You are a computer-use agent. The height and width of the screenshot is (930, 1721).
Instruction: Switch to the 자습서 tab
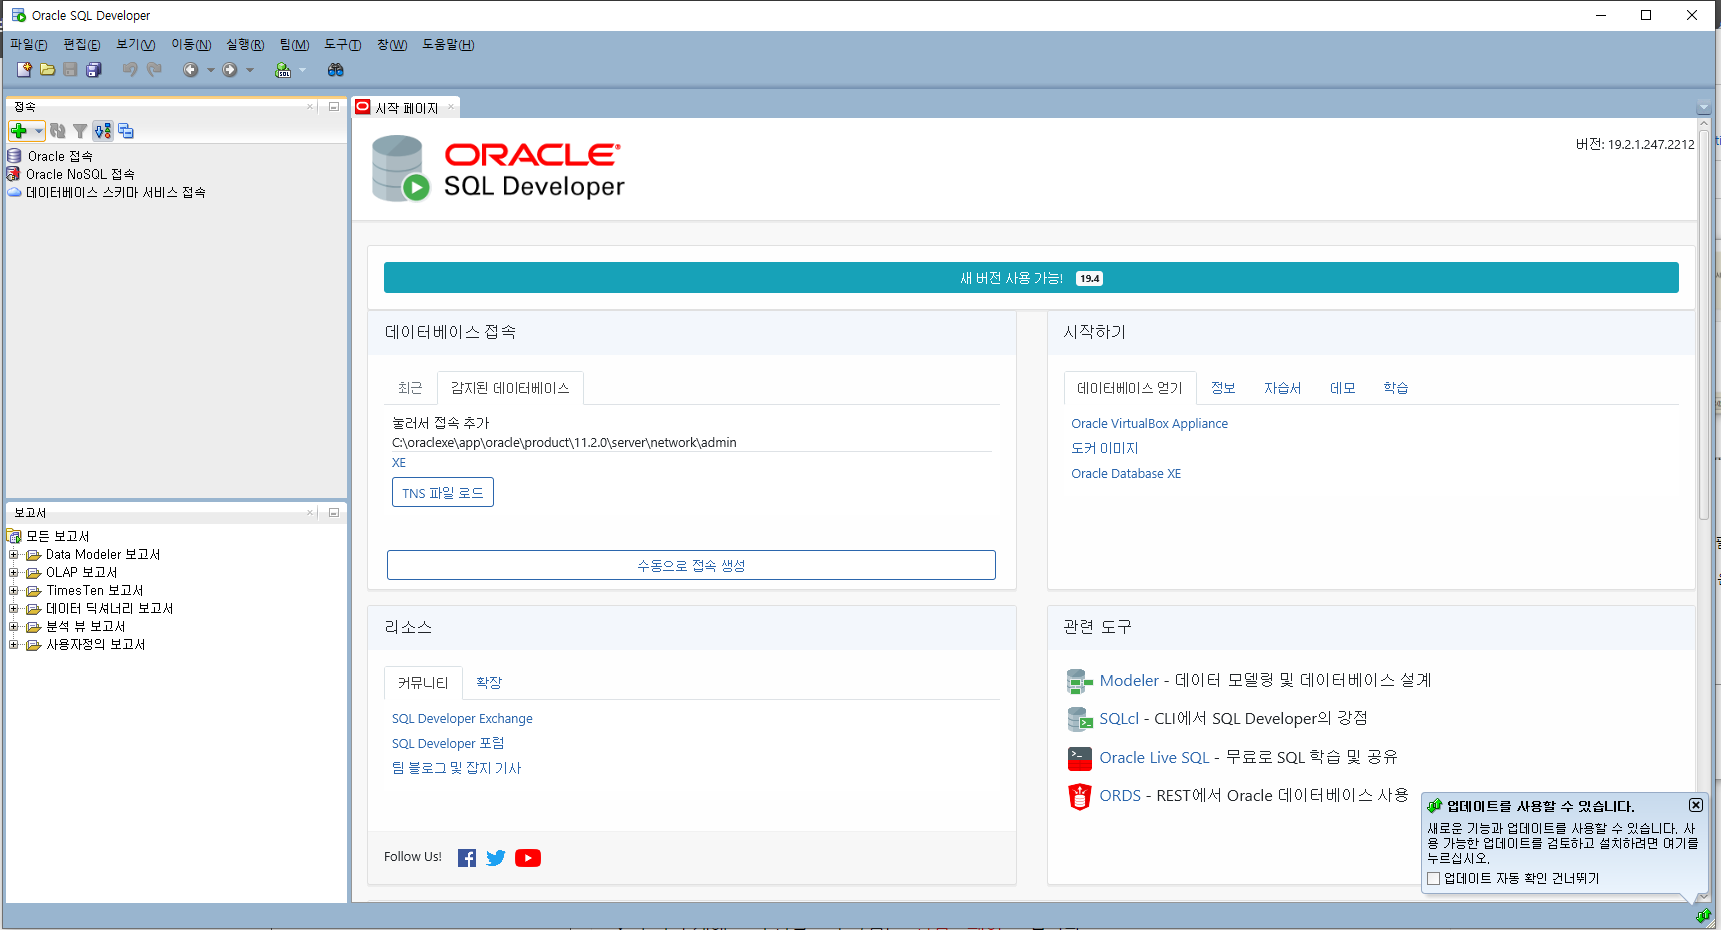(x=1282, y=388)
